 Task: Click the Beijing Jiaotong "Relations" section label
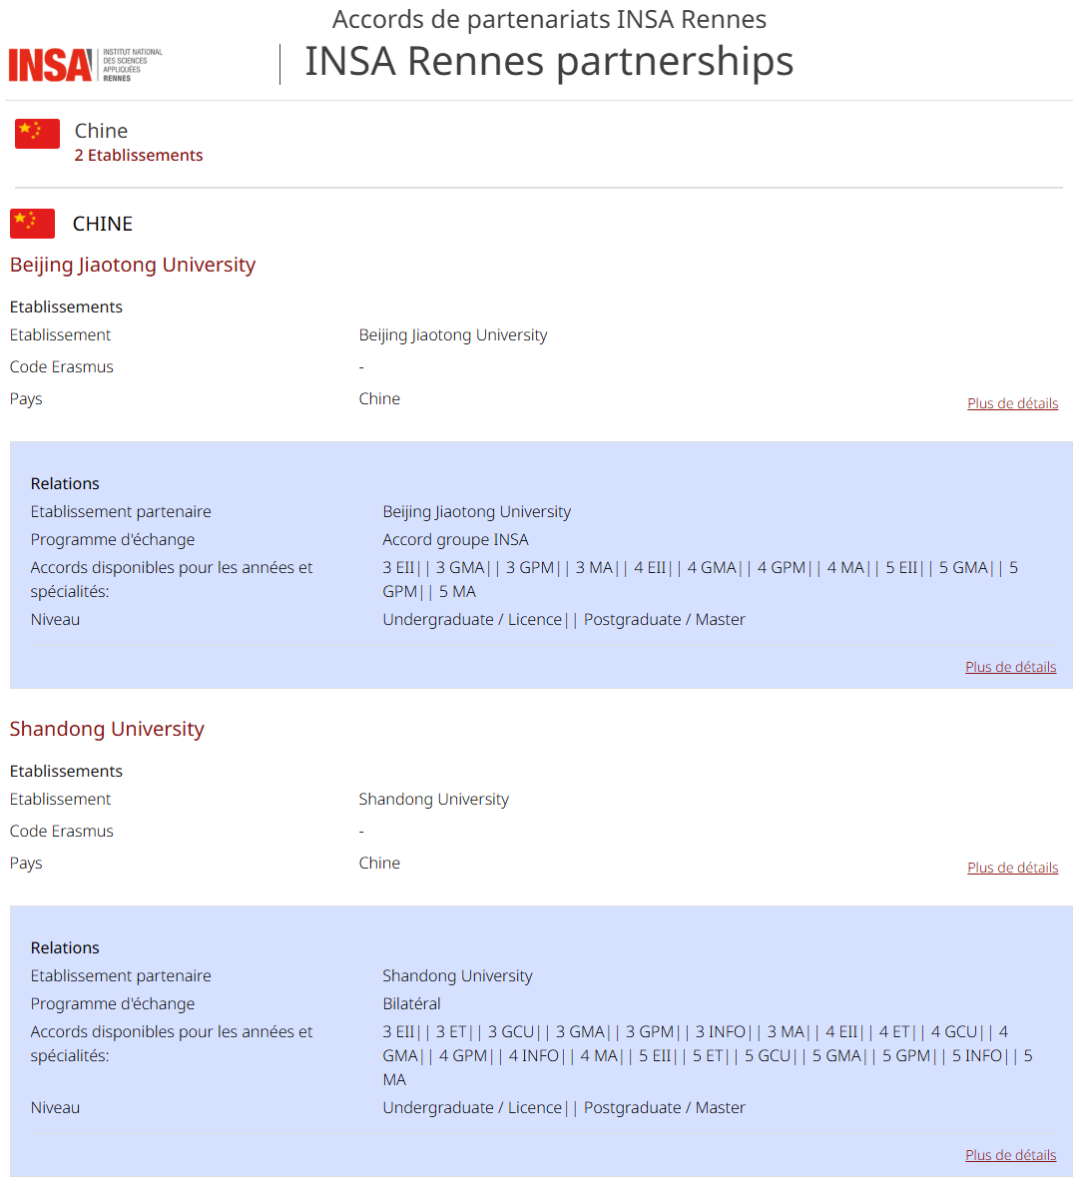[x=65, y=484]
